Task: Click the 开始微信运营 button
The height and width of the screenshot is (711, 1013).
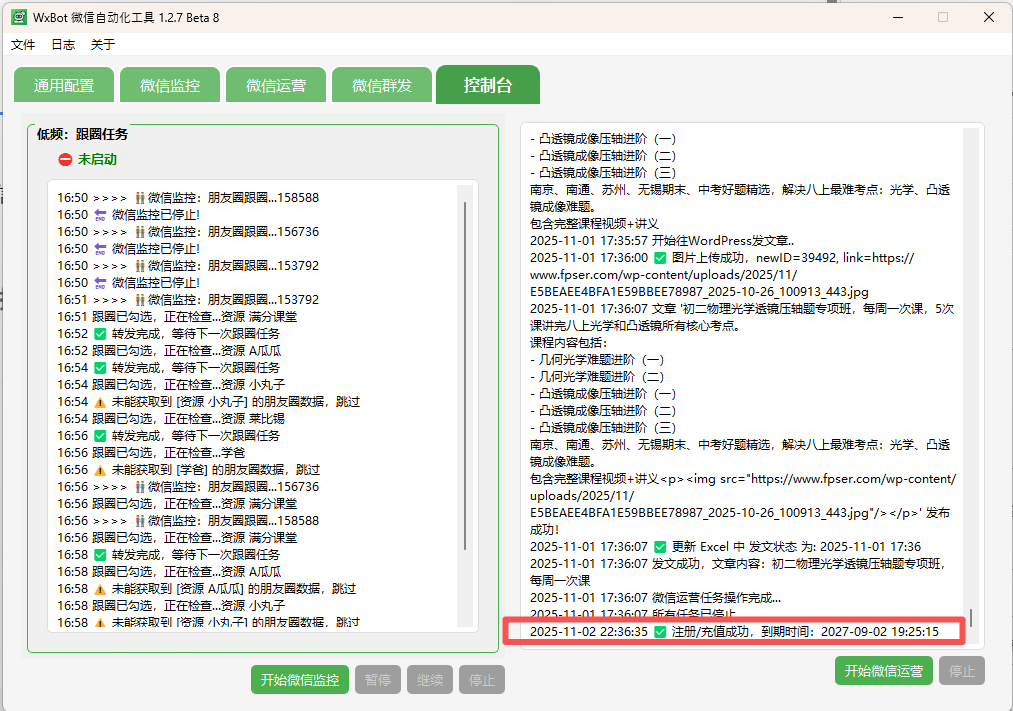Action: pyautogui.click(x=883, y=671)
